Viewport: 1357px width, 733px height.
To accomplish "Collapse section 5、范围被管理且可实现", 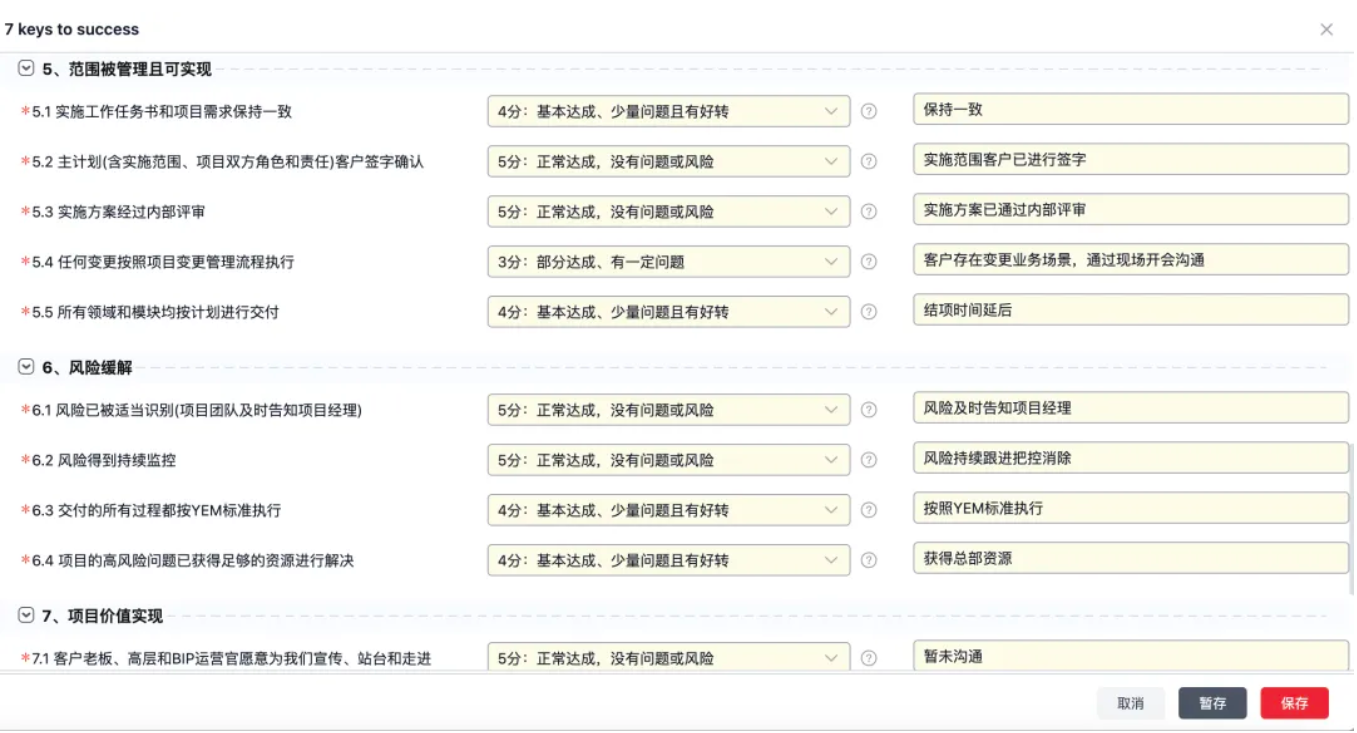I will click(26, 69).
